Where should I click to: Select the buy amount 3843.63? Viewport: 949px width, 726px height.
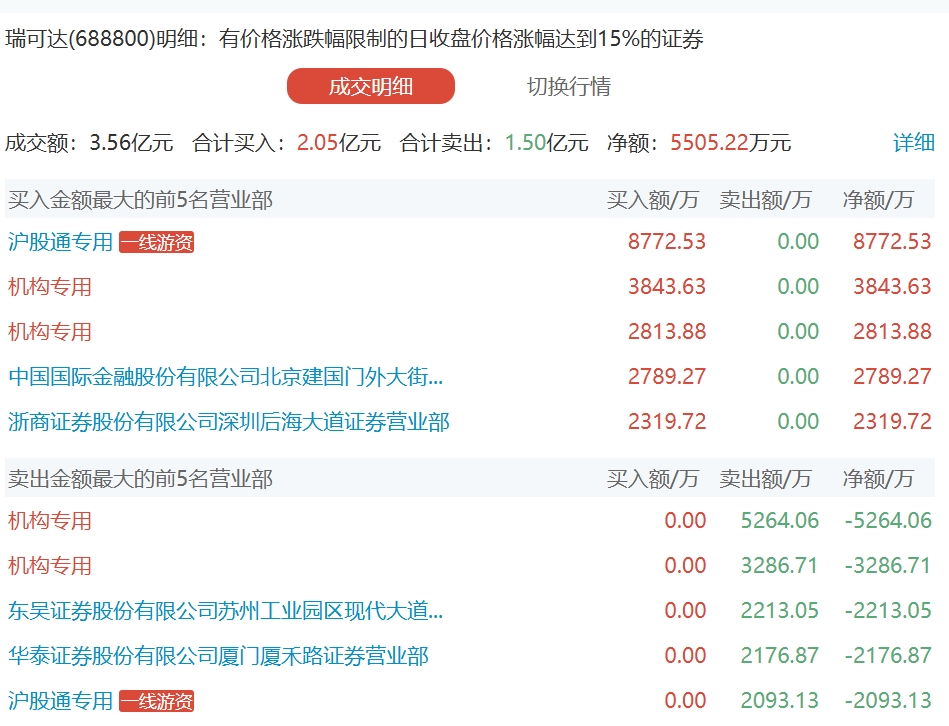667,286
